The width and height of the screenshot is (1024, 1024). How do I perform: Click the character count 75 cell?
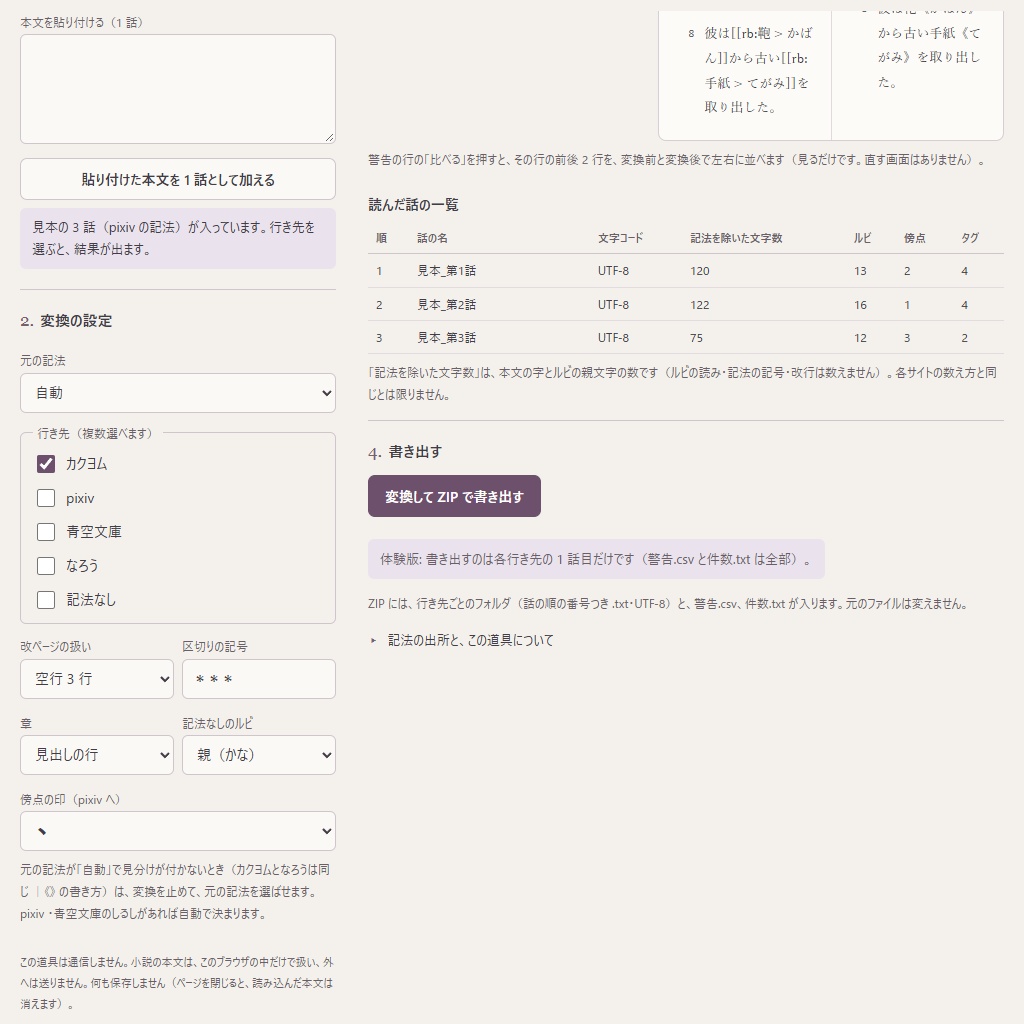pos(697,338)
